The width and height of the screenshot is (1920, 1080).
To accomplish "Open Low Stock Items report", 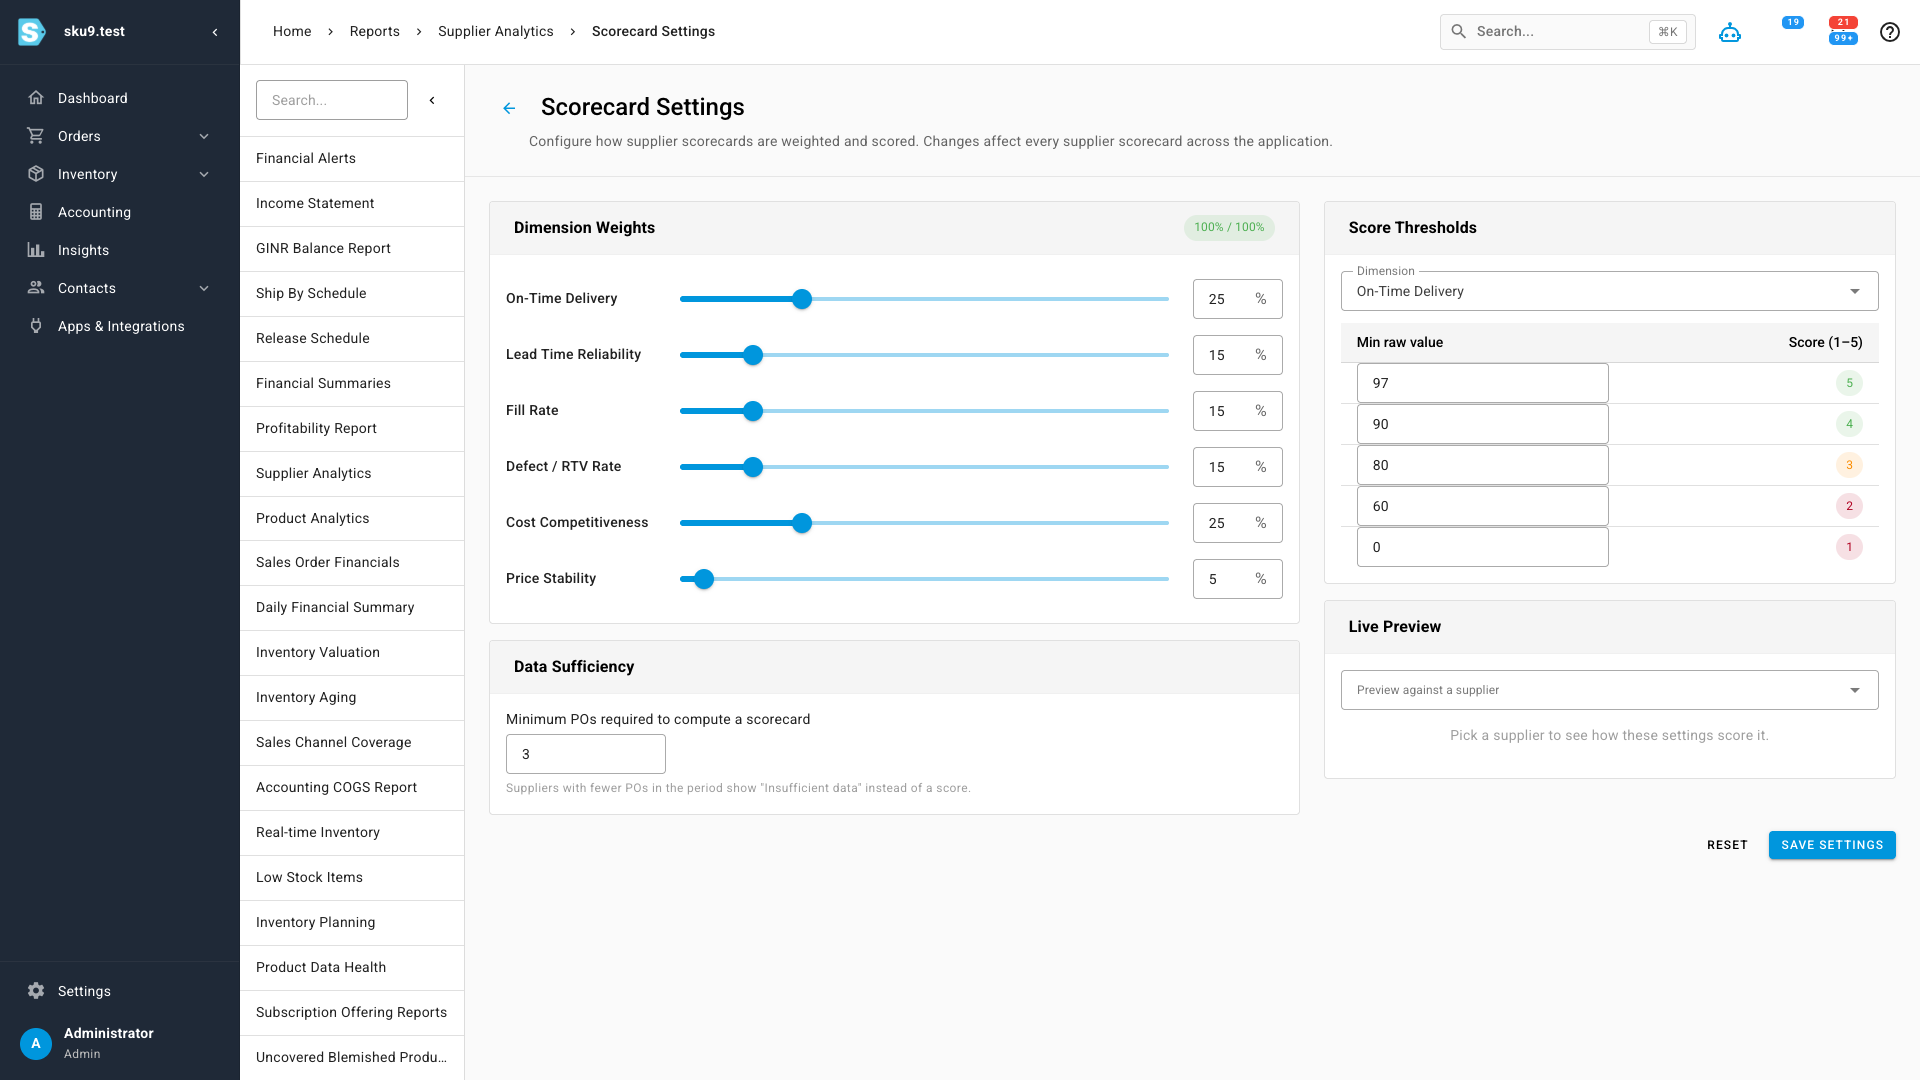I will 352,877.
